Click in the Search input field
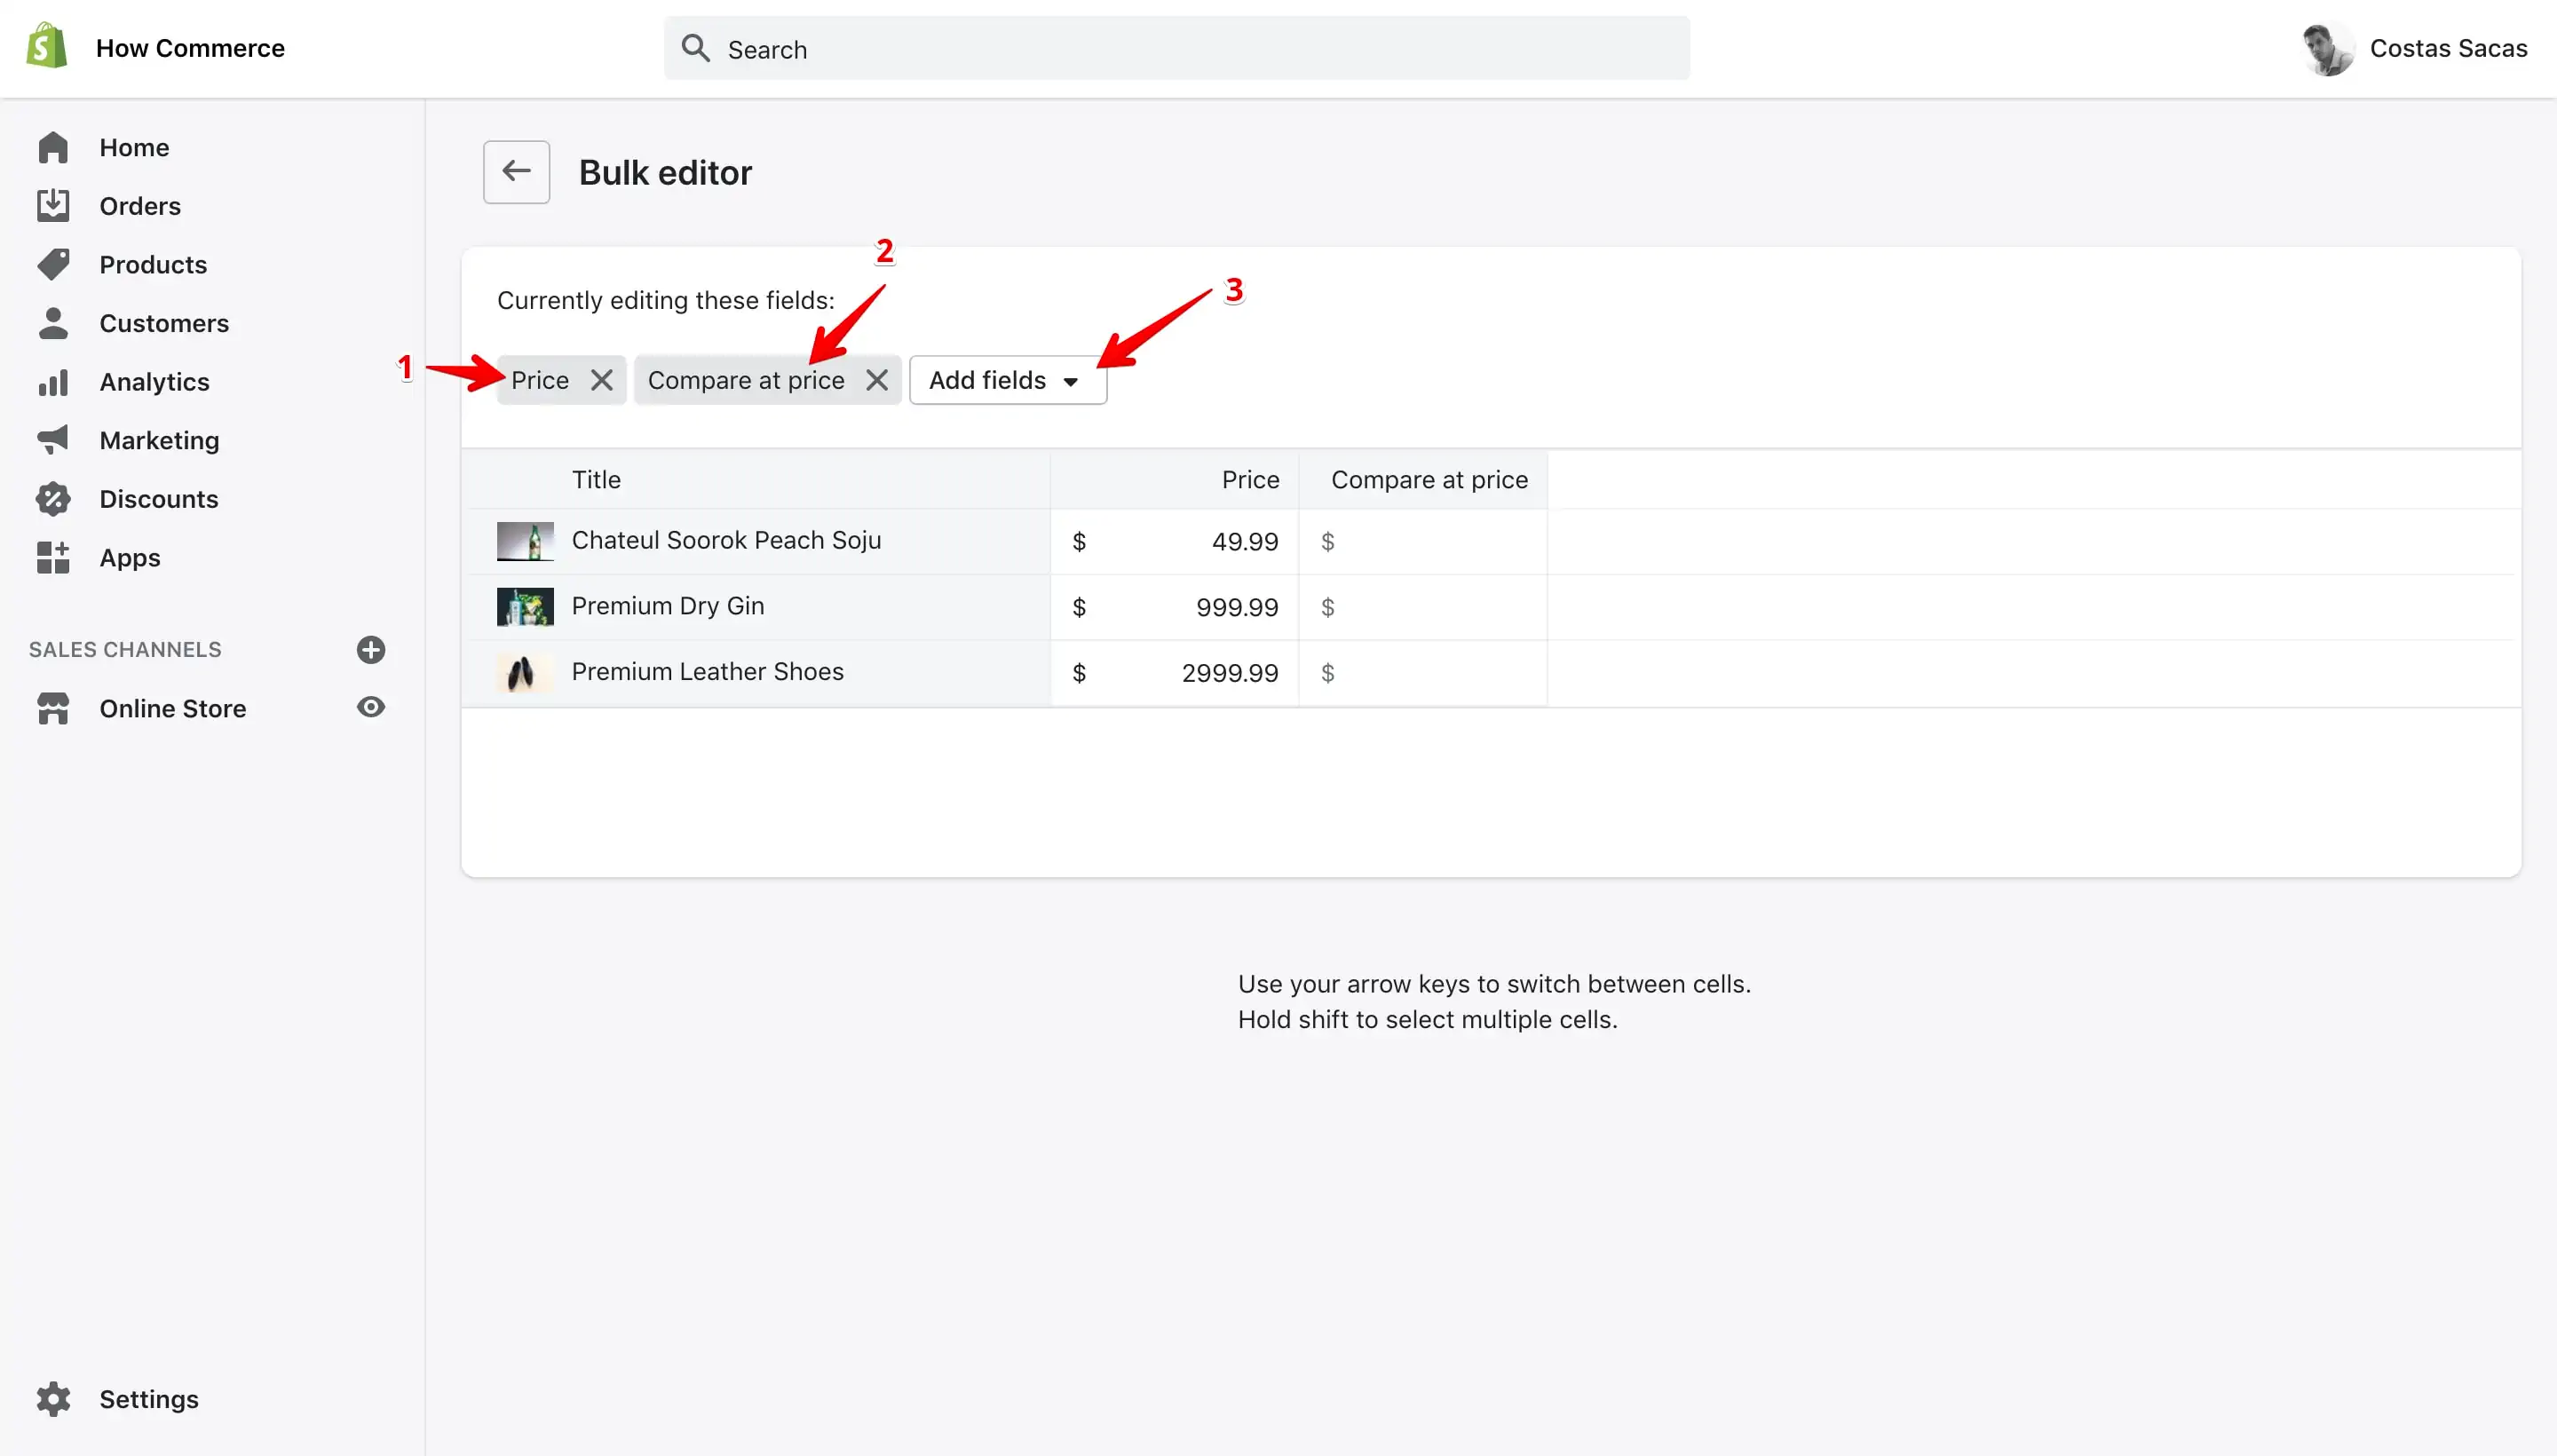Image resolution: width=2557 pixels, height=1456 pixels. point(1176,48)
